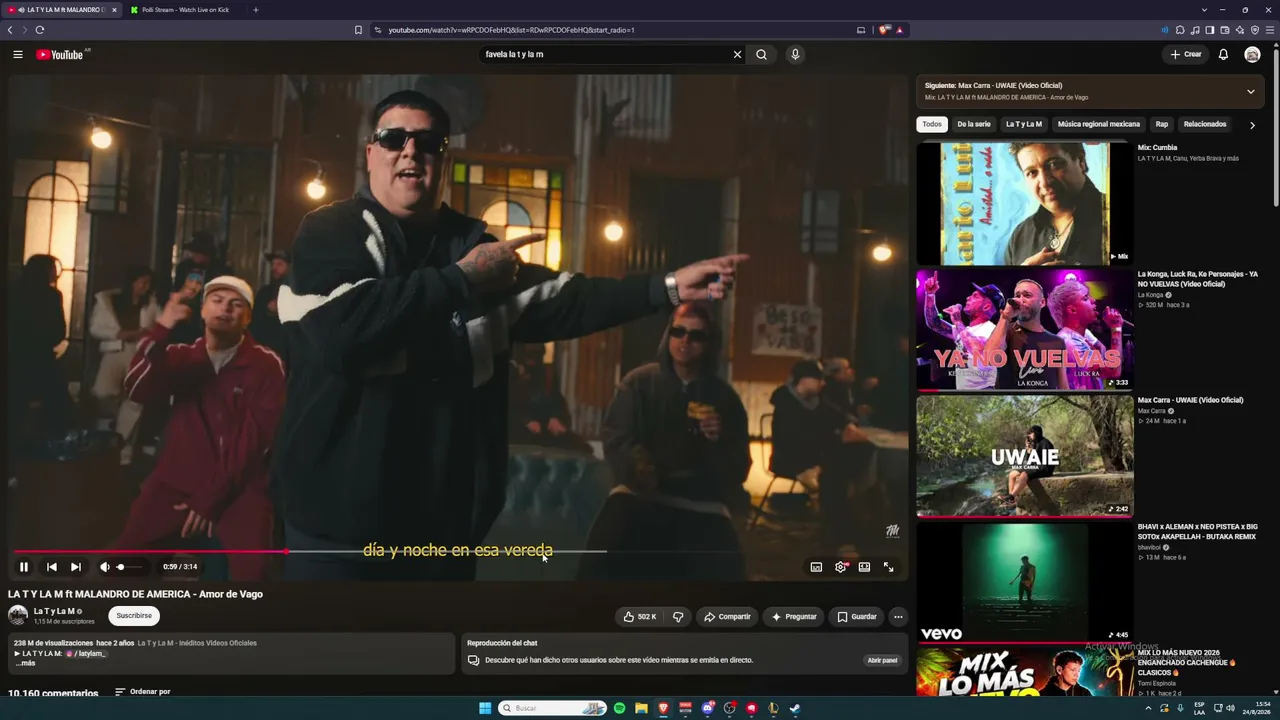Click the browser address bar
This screenshot has width=1280, height=720.
pos(610,30)
